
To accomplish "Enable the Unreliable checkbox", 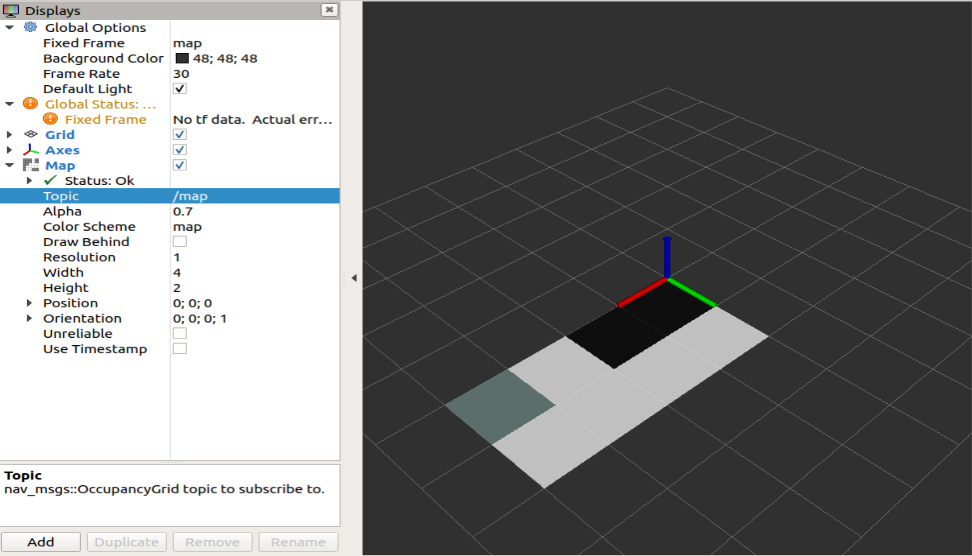I will 180,333.
